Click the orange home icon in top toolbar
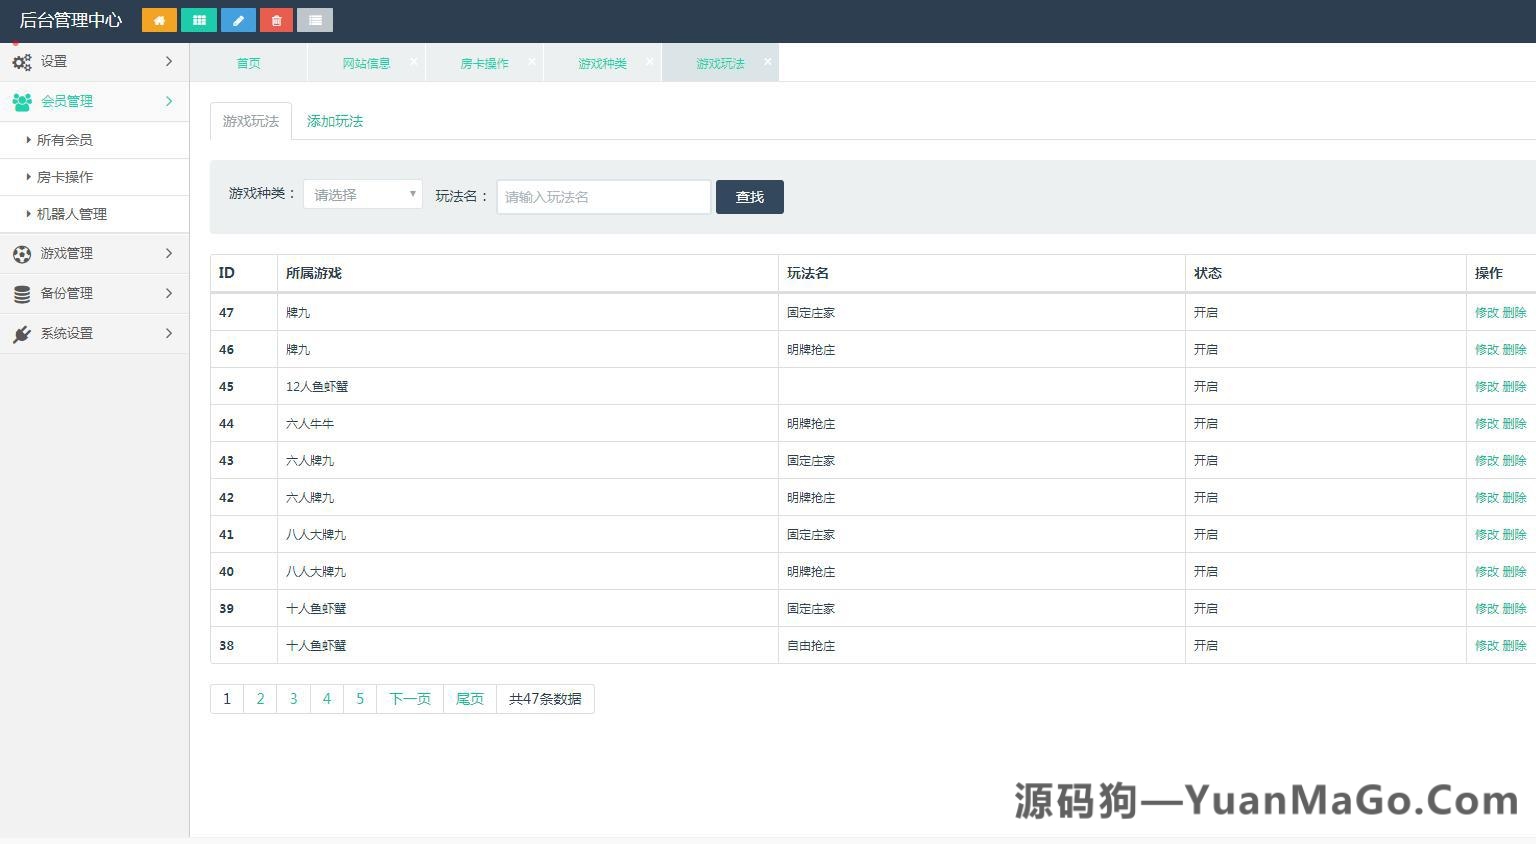This screenshot has width=1536, height=844. click(x=158, y=19)
